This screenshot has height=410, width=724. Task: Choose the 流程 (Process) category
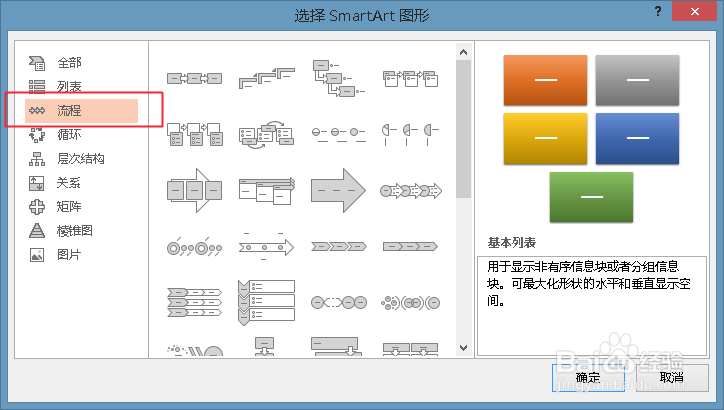tap(81, 111)
